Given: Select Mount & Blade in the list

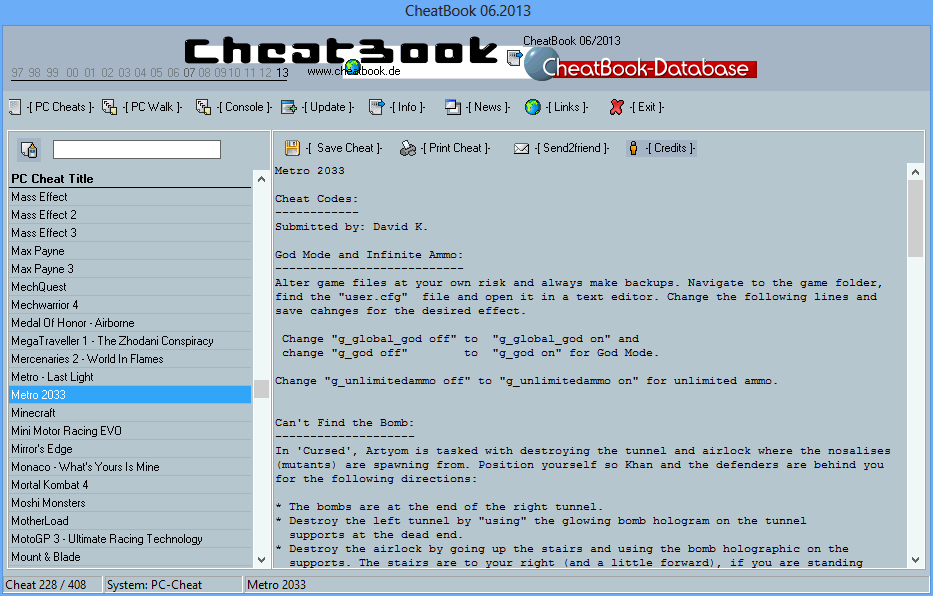Looking at the screenshot, I should click(130, 557).
